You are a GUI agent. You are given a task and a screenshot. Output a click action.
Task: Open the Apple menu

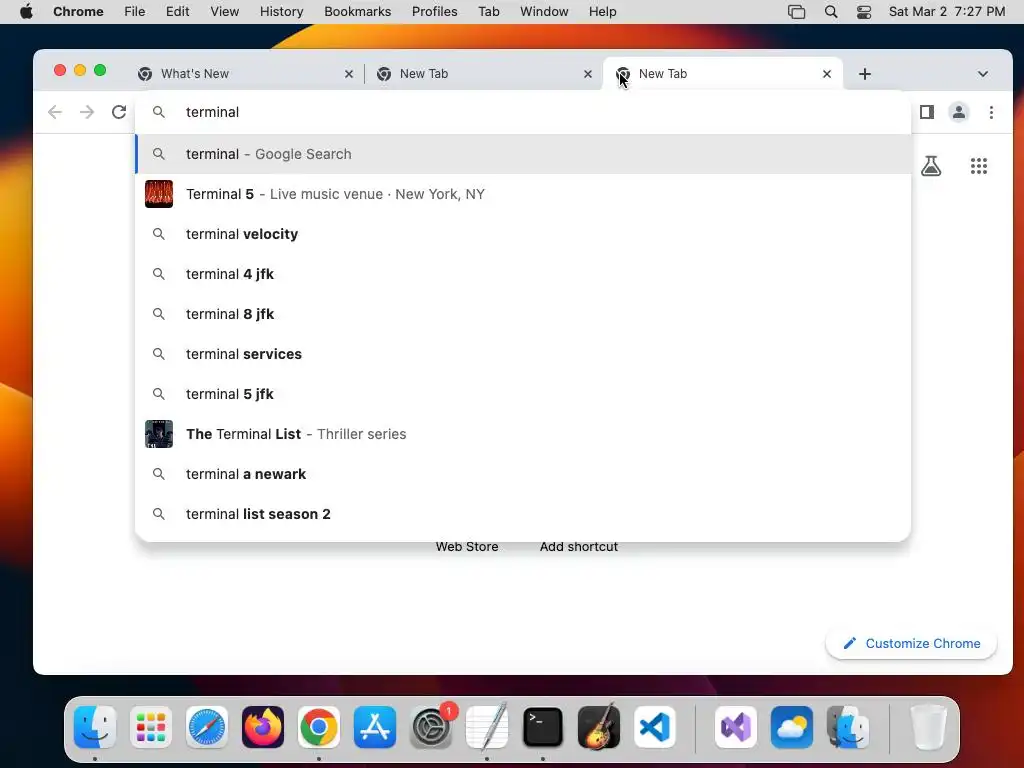(x=26, y=12)
